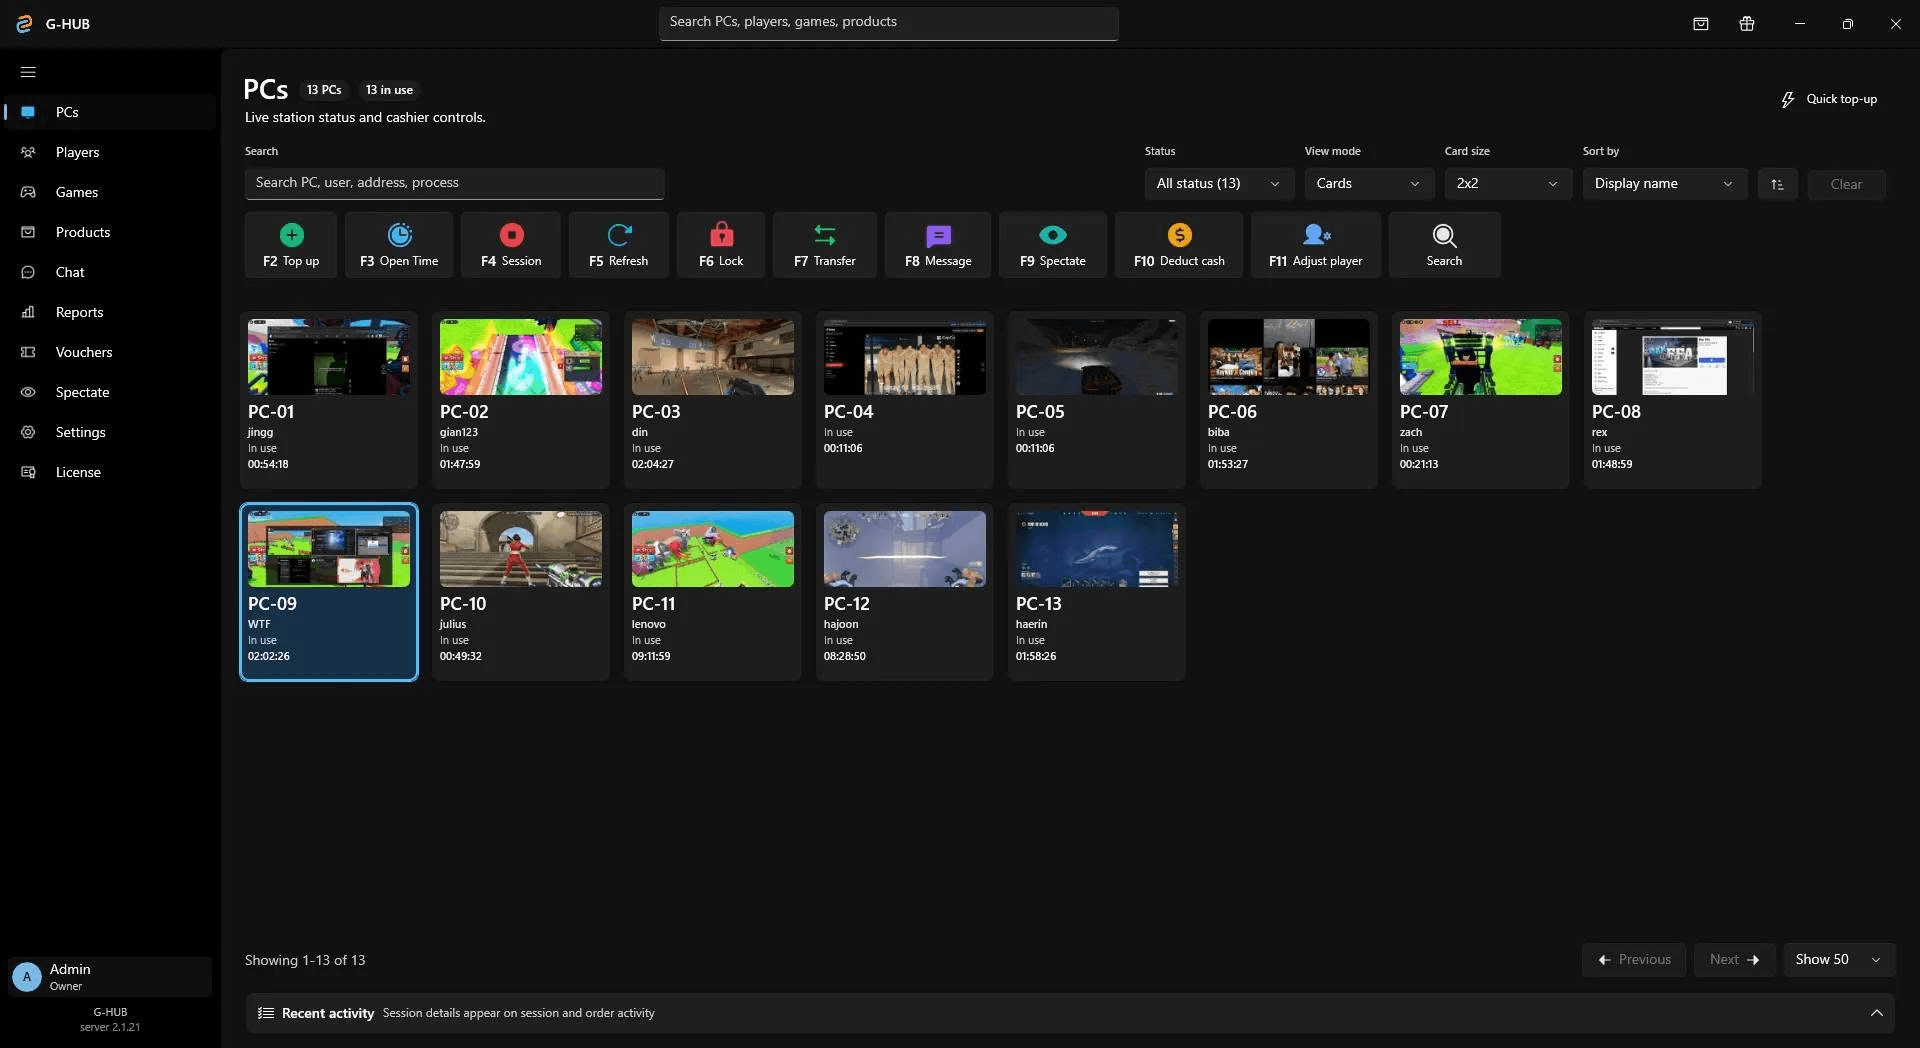Focus the global search bar at top
Image resolution: width=1920 pixels, height=1048 pixels.
[888, 23]
